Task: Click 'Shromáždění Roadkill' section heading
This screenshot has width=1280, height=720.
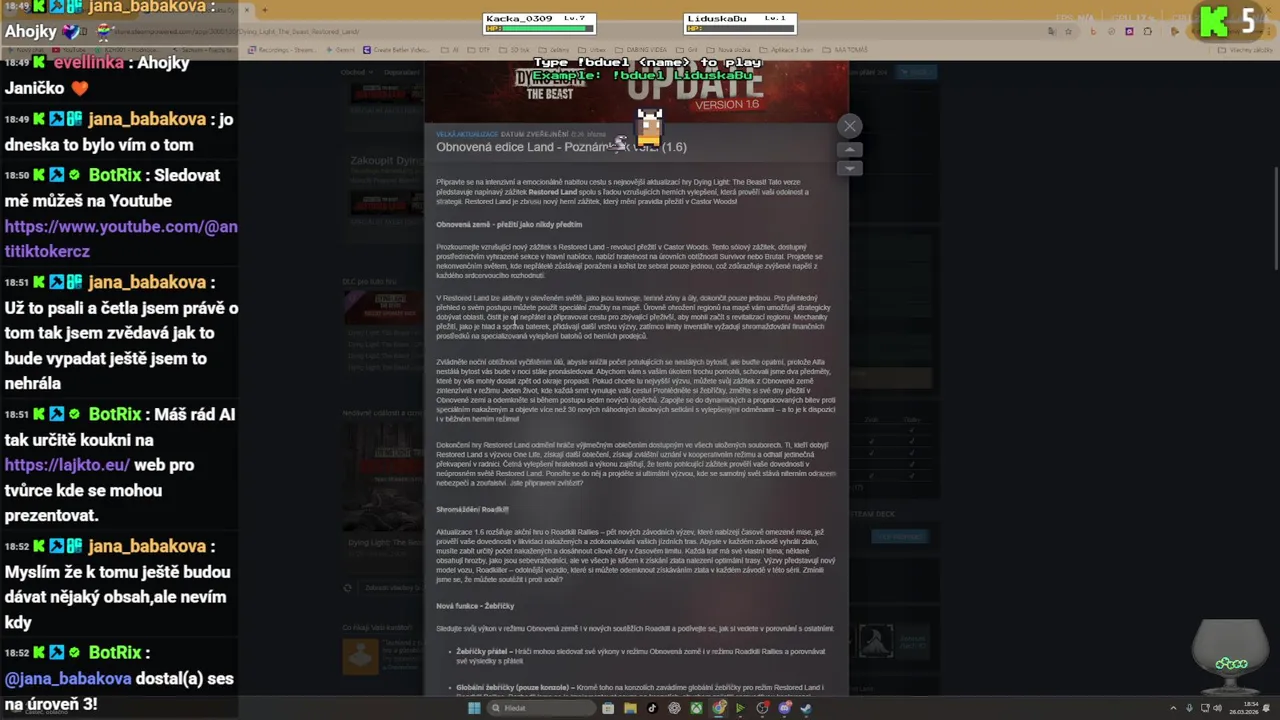Action: tap(472, 509)
